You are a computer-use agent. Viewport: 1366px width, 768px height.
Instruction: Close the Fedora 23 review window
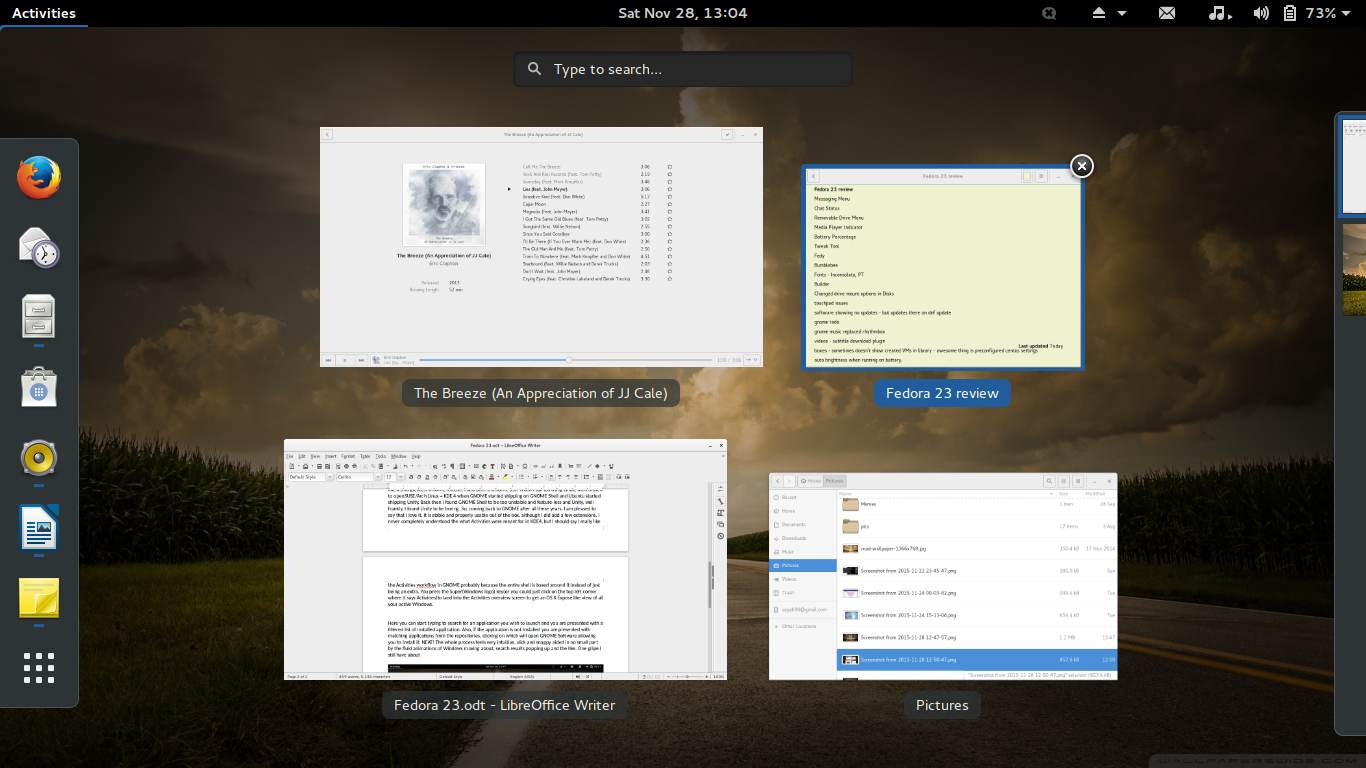point(1081,166)
